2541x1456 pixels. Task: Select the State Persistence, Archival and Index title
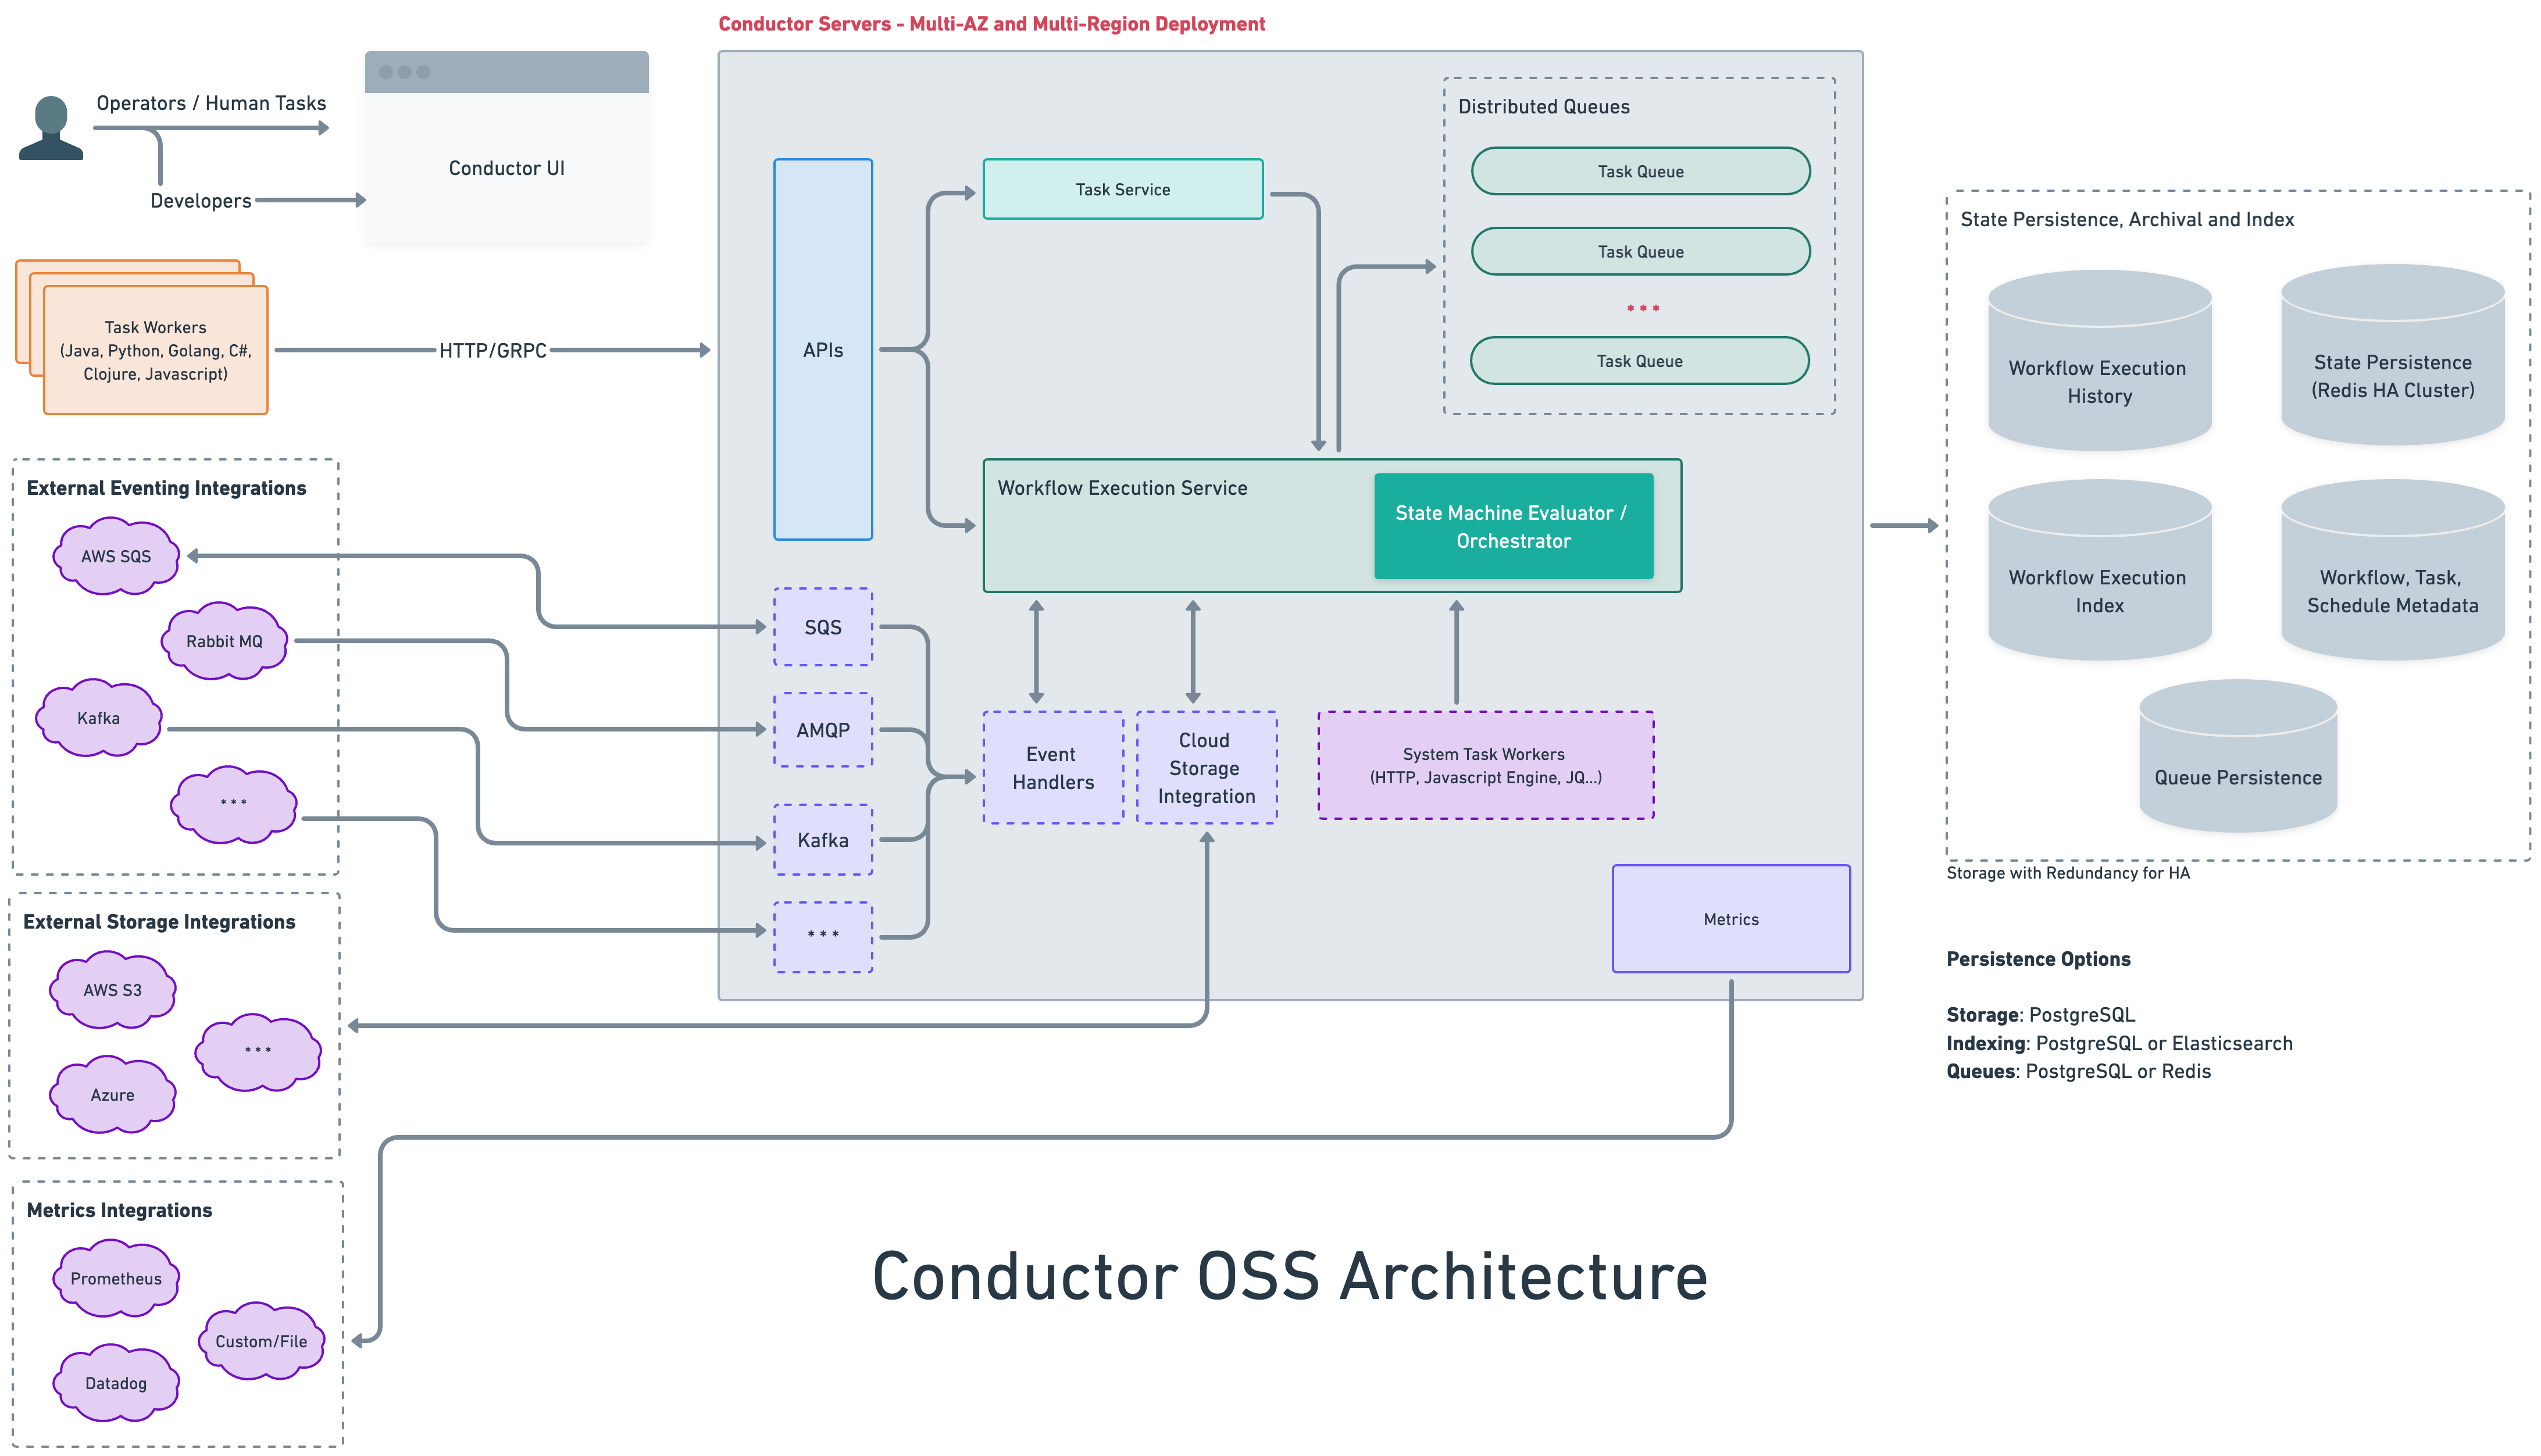[2126, 219]
